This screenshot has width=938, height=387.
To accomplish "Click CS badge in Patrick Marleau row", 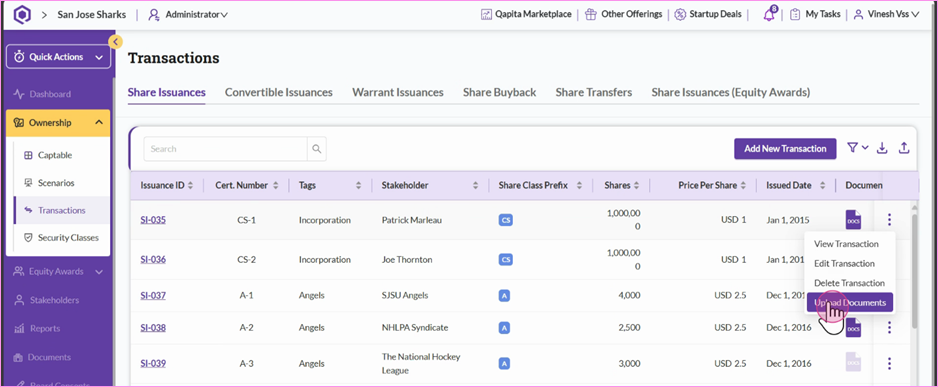I will 505,220.
